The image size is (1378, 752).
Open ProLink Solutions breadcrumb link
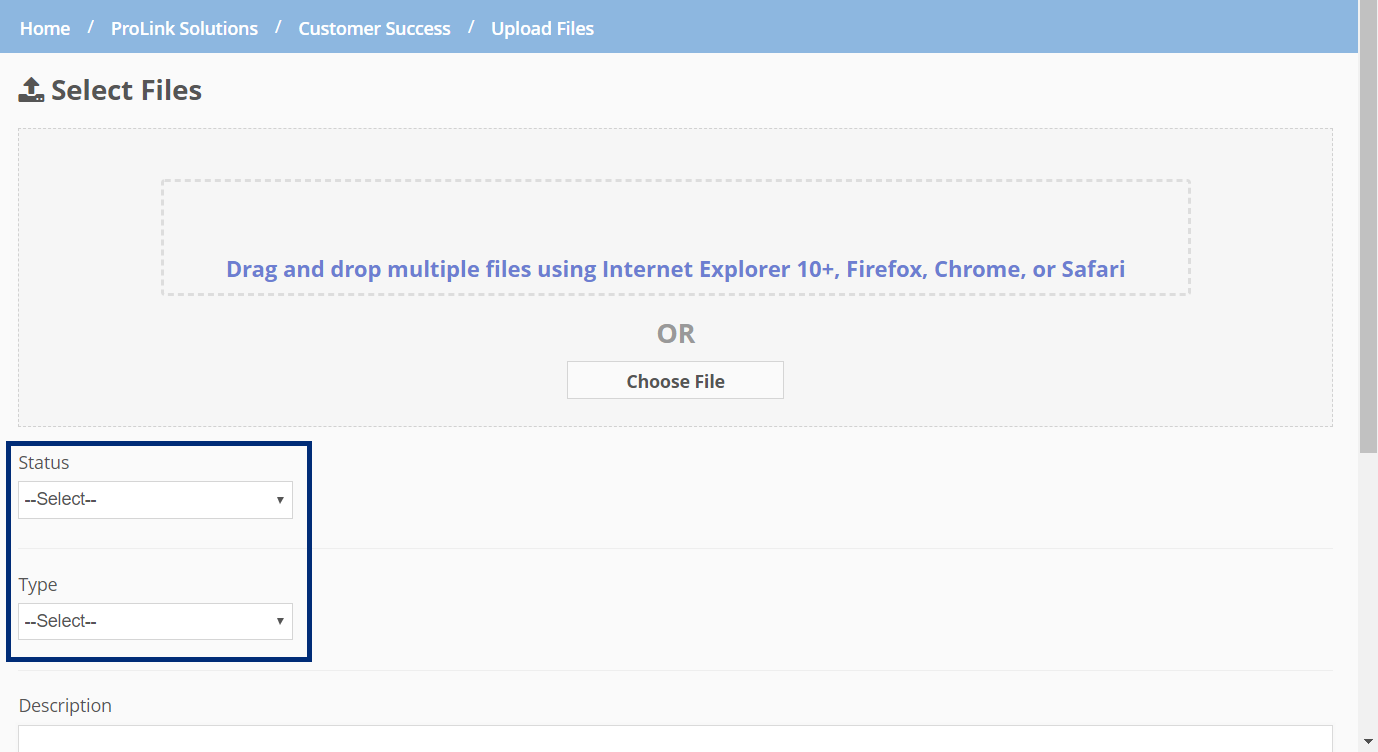(x=184, y=29)
